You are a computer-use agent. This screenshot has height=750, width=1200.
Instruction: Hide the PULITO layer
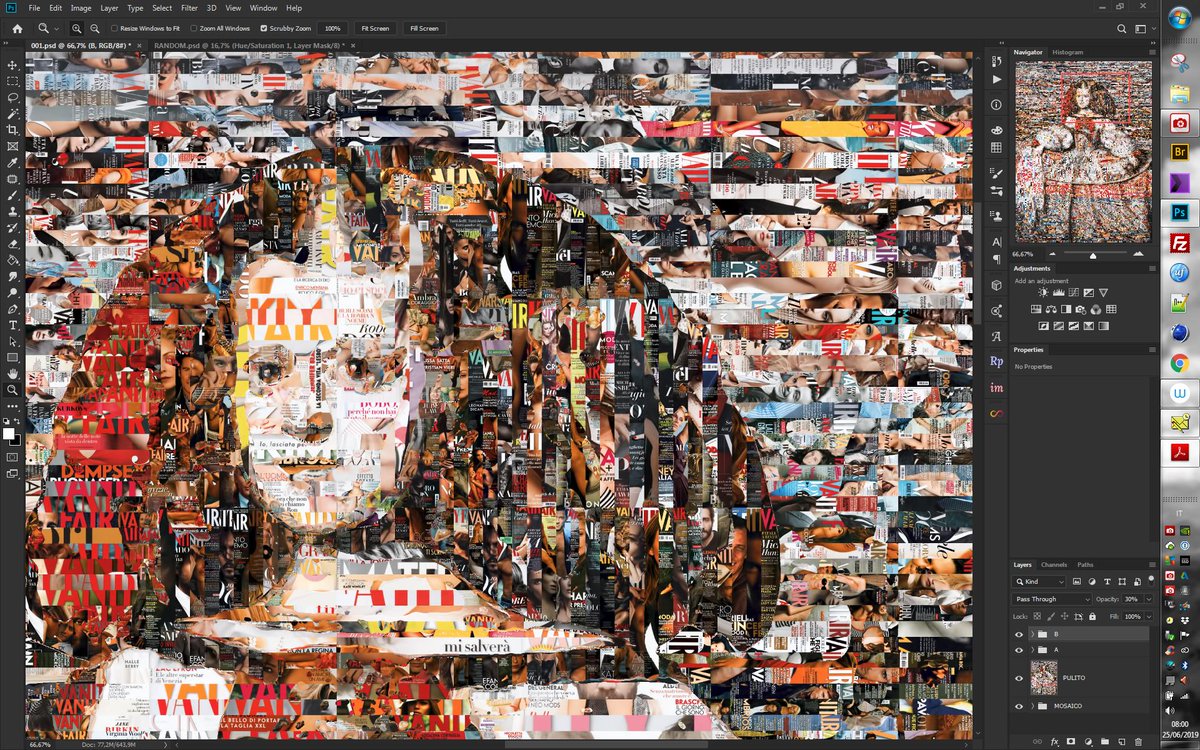coord(1019,678)
